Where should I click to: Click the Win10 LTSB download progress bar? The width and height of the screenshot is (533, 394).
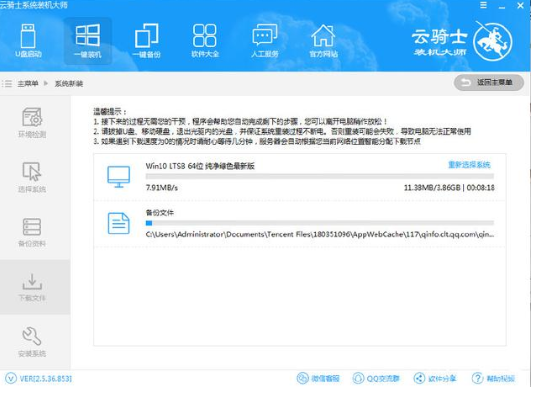(320, 176)
